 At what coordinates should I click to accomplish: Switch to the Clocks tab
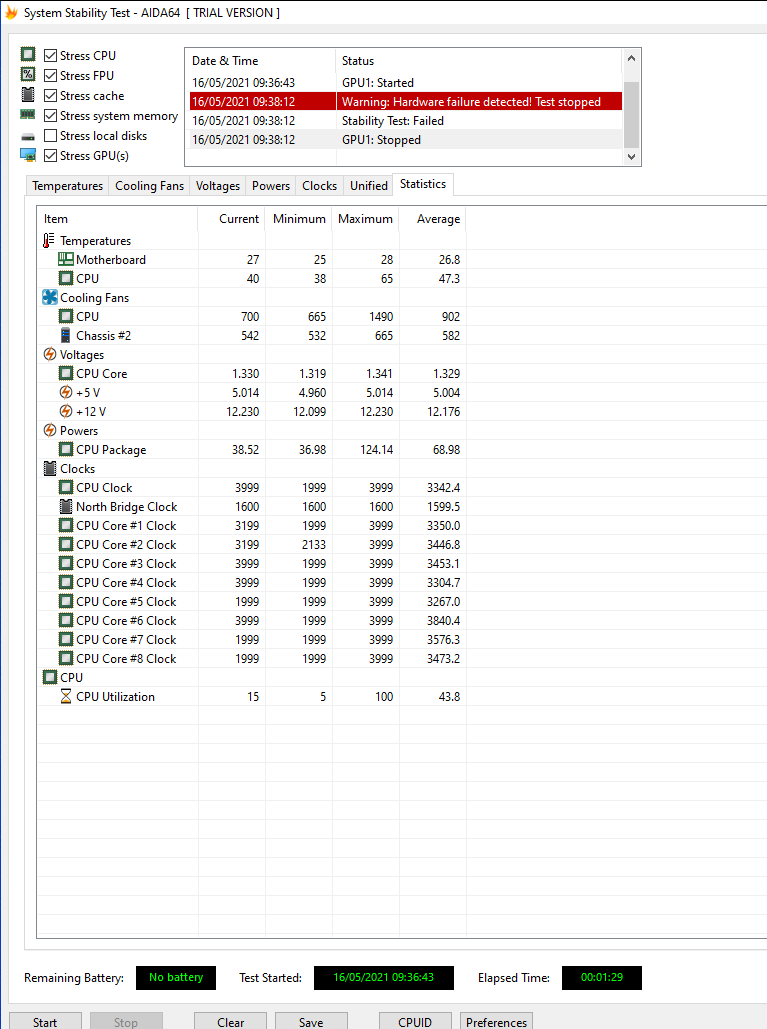point(320,186)
